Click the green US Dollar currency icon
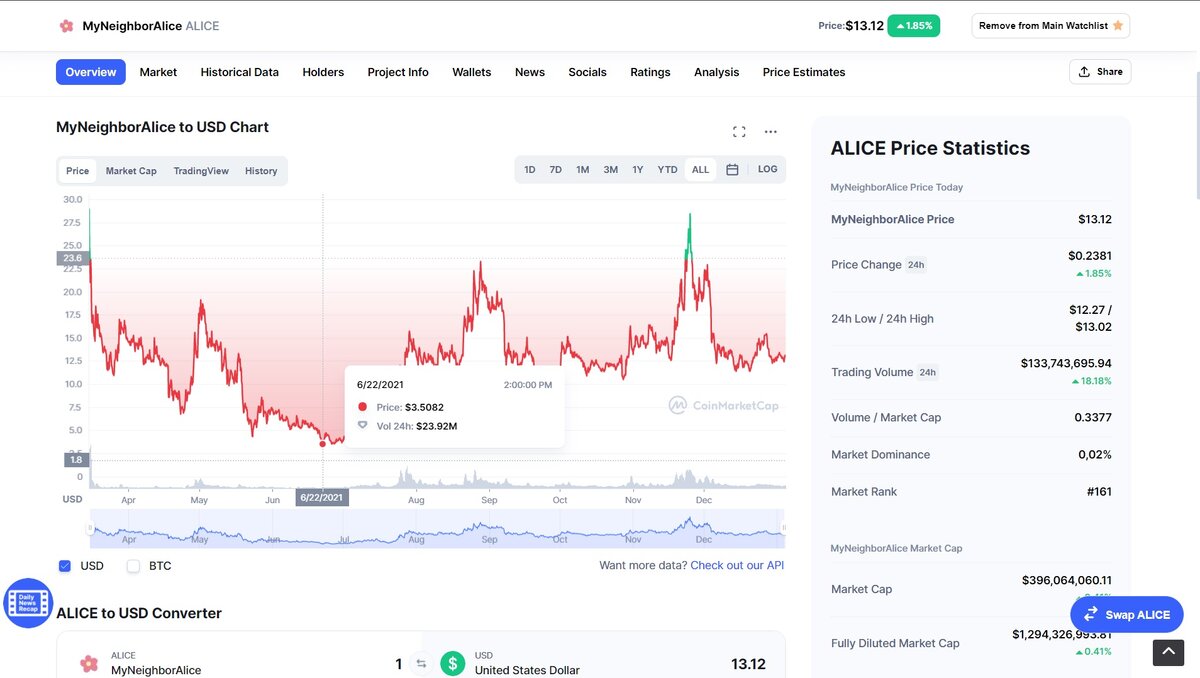Screen dimensions: 1200x678 pyautogui.click(x=453, y=664)
